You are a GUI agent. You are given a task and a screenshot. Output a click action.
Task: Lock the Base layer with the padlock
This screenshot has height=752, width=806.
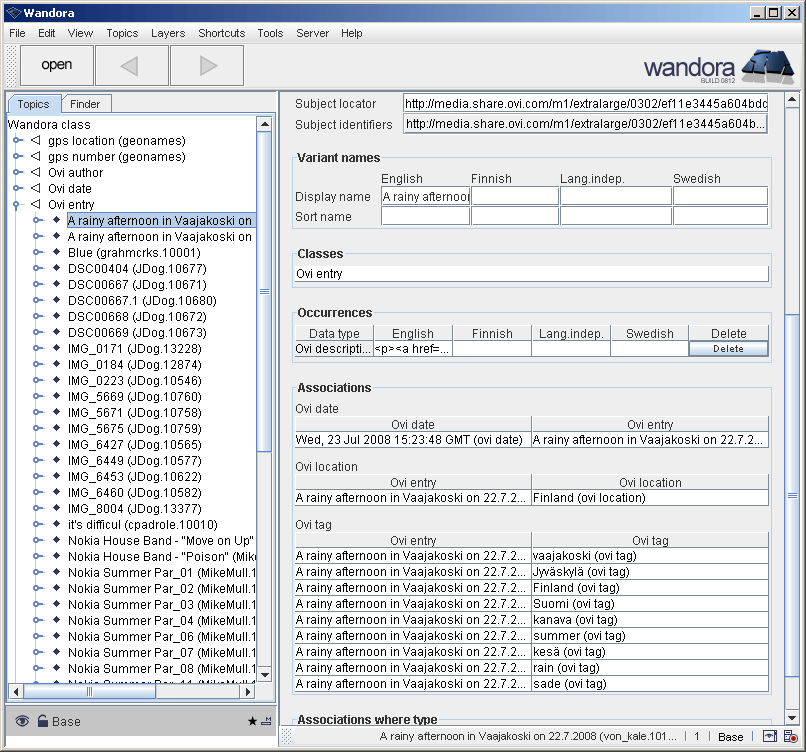(x=41, y=720)
